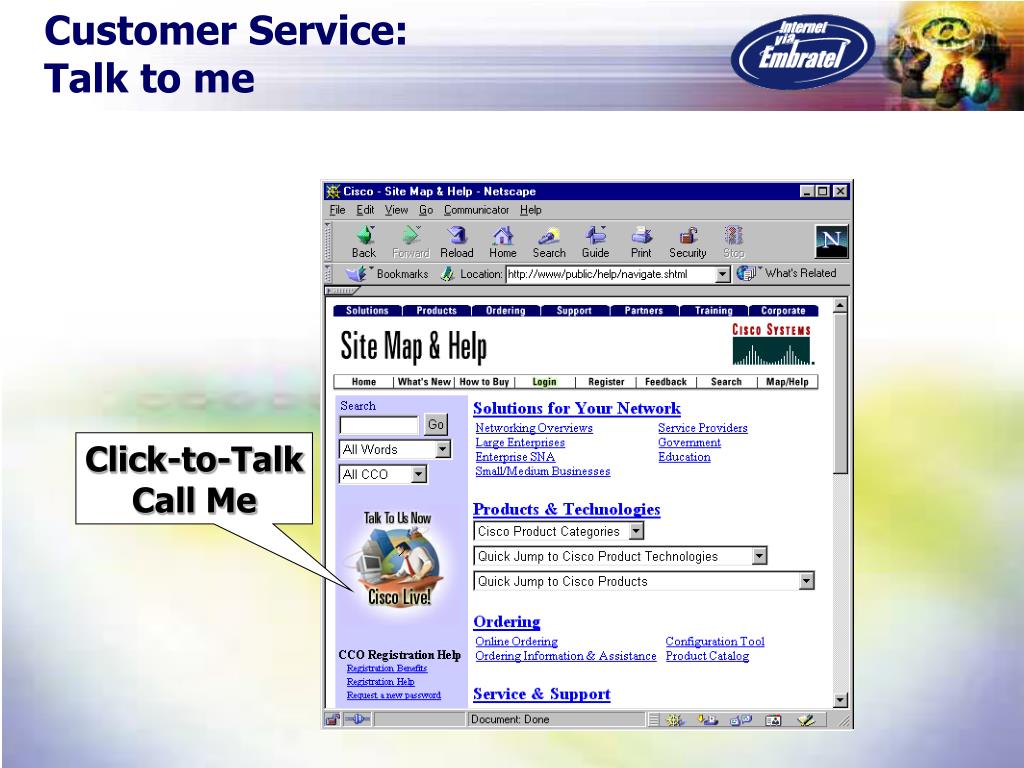Open the Help menu
The height and width of the screenshot is (768, 1024).
[x=530, y=210]
